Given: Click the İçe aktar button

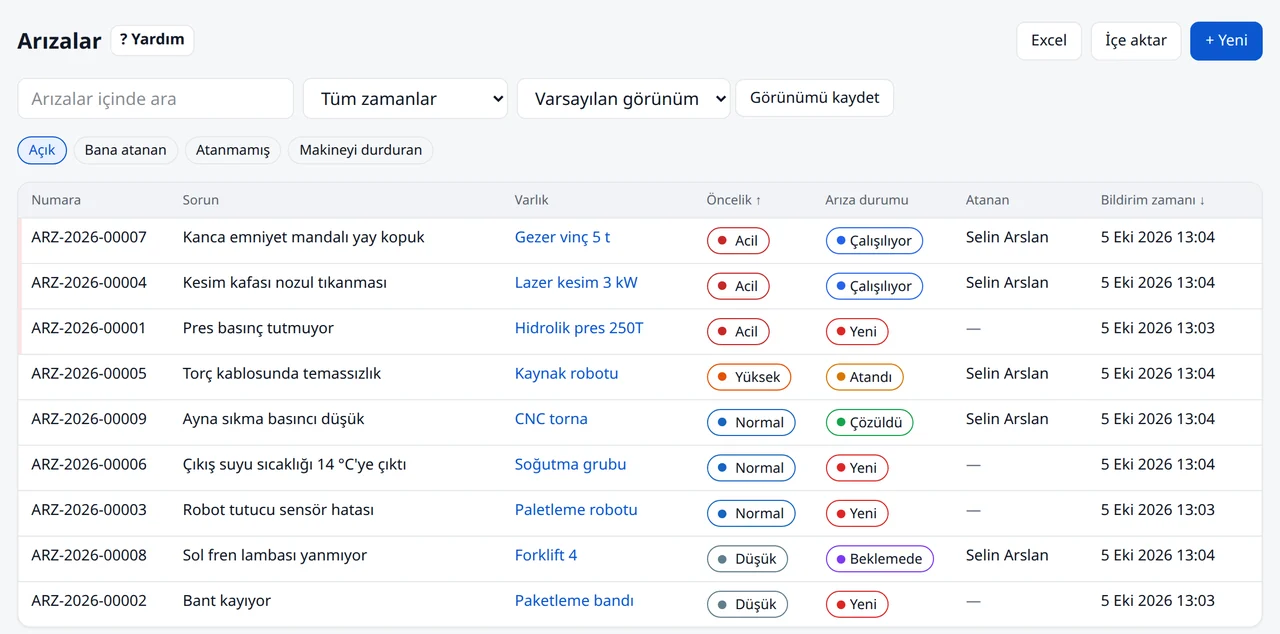Looking at the screenshot, I should [x=1136, y=41].
